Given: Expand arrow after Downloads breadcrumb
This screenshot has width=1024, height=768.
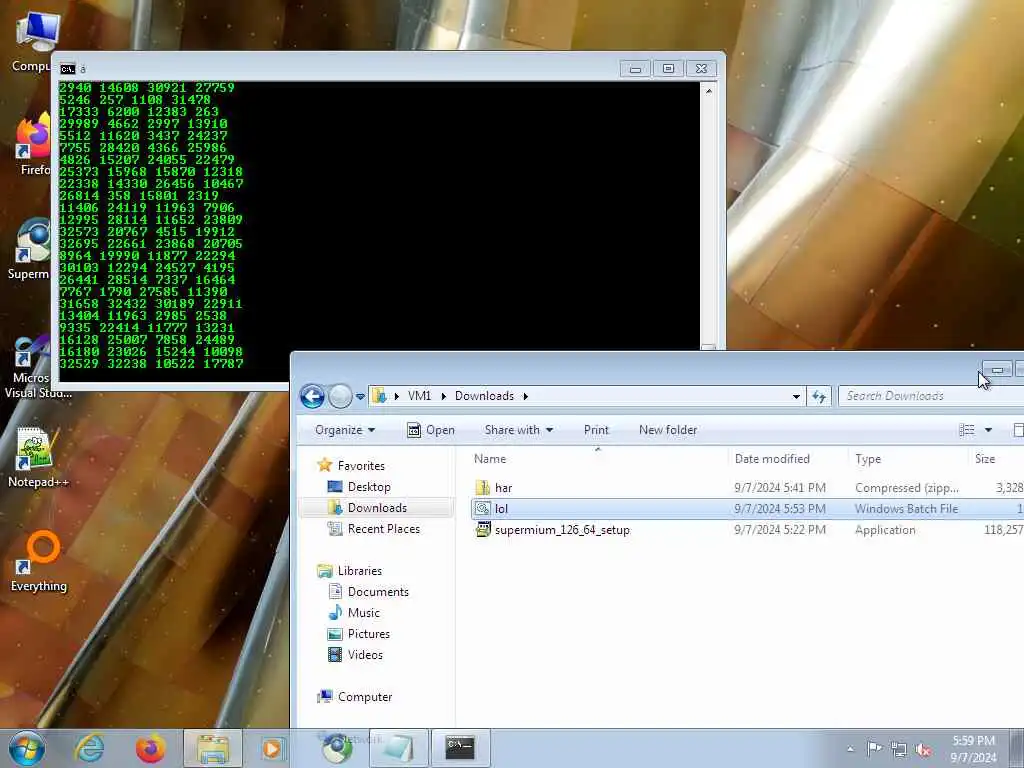Looking at the screenshot, I should [x=525, y=396].
